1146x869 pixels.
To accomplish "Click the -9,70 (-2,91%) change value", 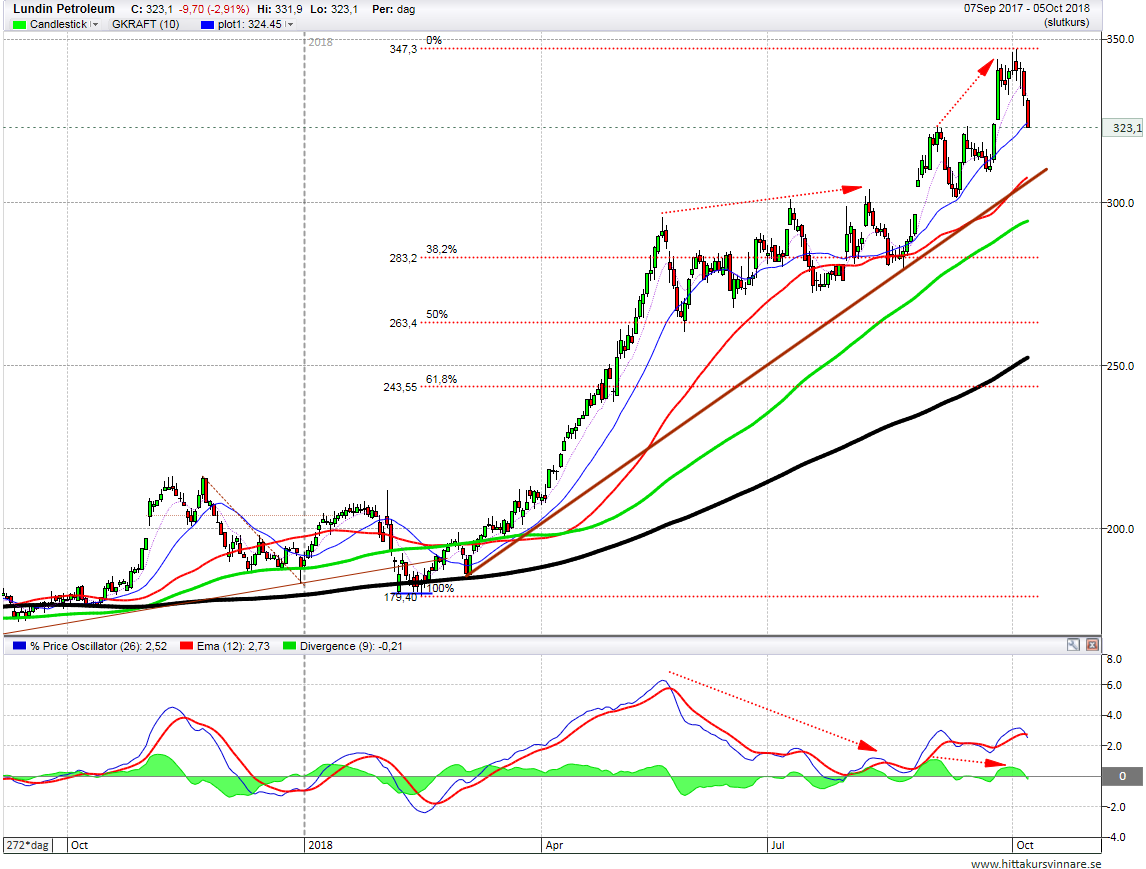I will 214,10.
